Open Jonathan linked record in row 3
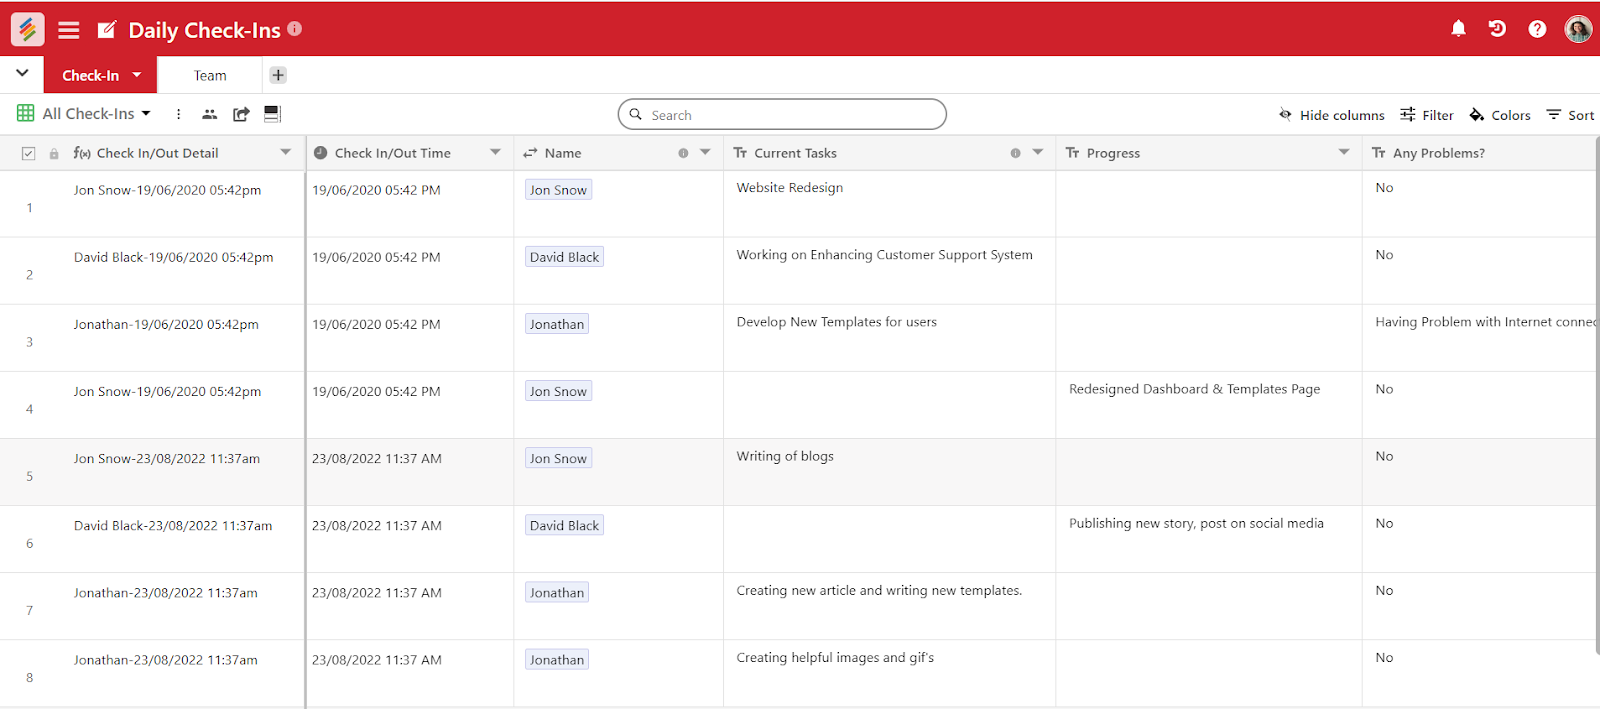This screenshot has height=709, width=1600. coord(557,324)
